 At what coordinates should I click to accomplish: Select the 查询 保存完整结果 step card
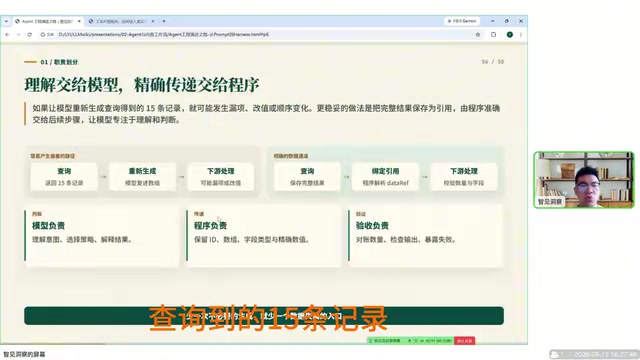(307, 177)
